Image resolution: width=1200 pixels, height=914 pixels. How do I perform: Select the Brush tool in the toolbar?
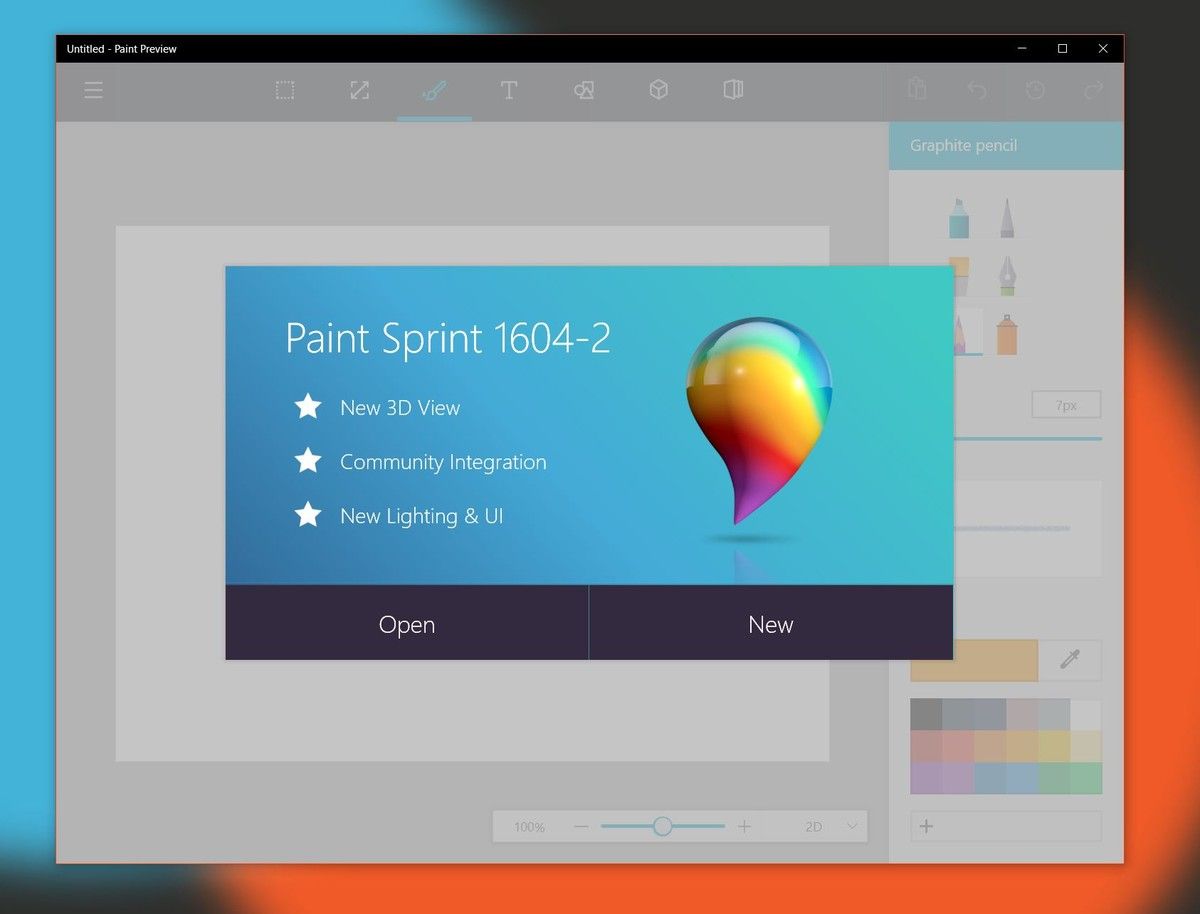(434, 90)
